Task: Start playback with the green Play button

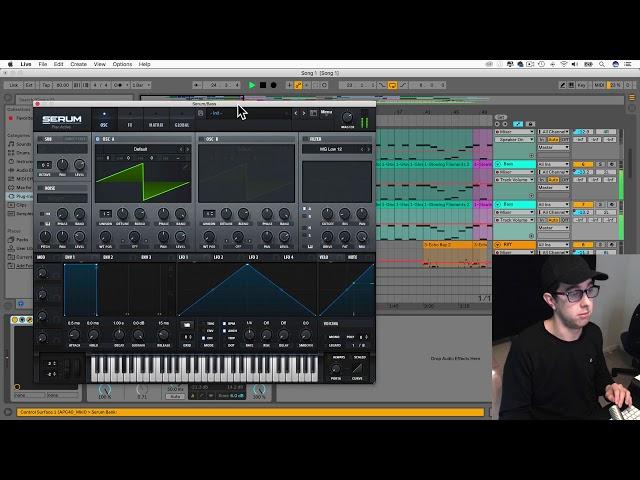Action: (252, 85)
